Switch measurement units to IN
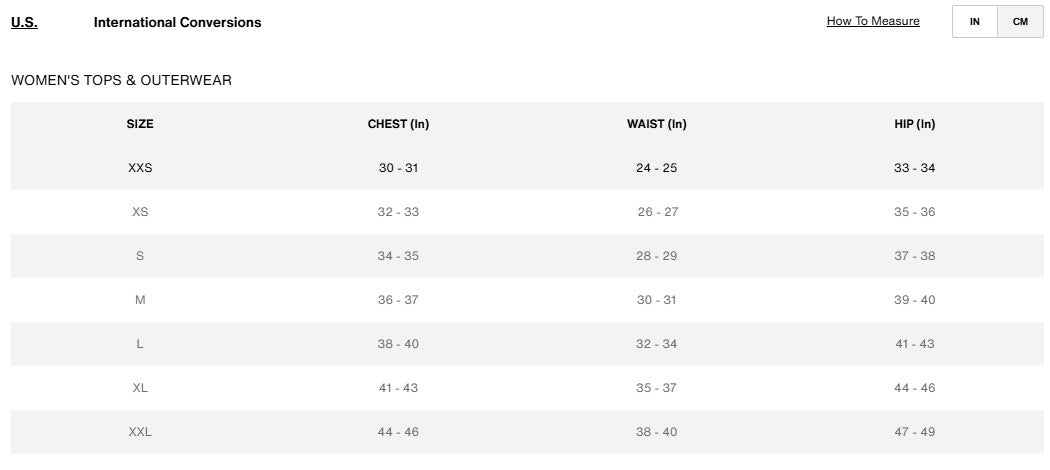Image resolution: width=1050 pixels, height=470 pixels. coord(975,22)
